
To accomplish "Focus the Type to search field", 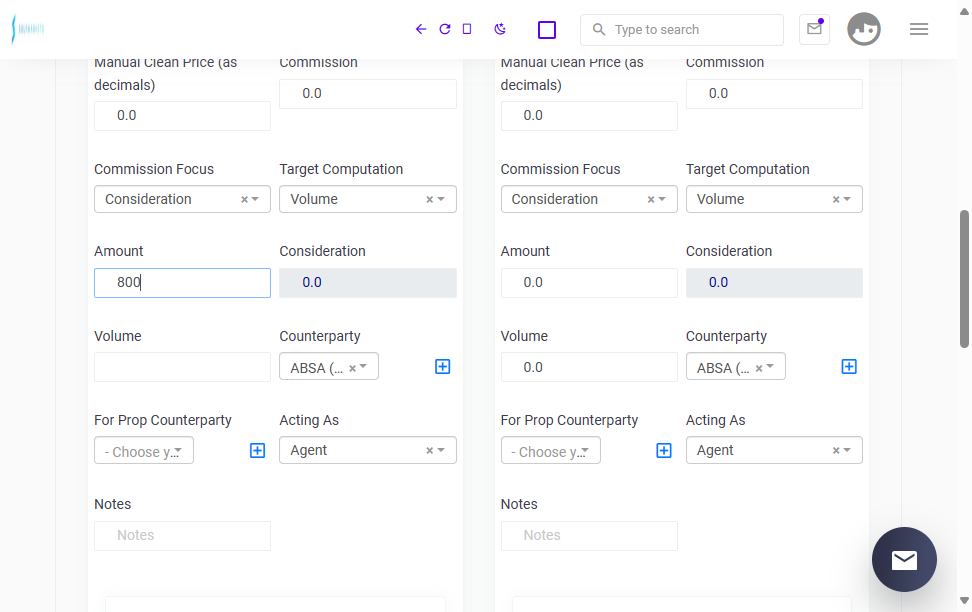I will point(682,30).
